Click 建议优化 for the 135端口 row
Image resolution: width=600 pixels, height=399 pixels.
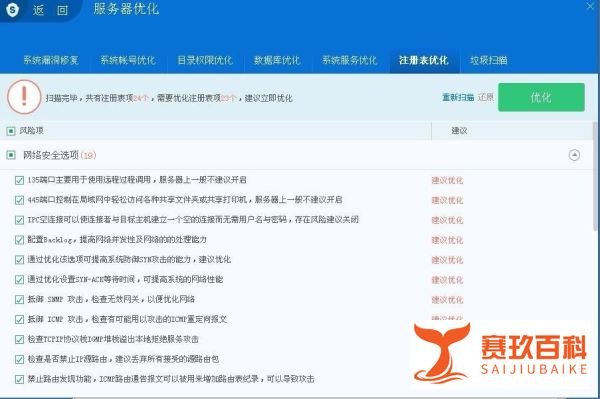tap(447, 180)
